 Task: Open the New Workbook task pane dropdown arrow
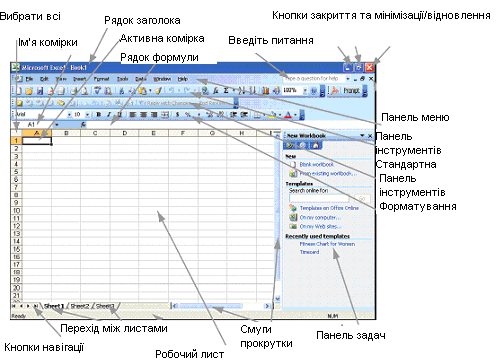[362, 136]
